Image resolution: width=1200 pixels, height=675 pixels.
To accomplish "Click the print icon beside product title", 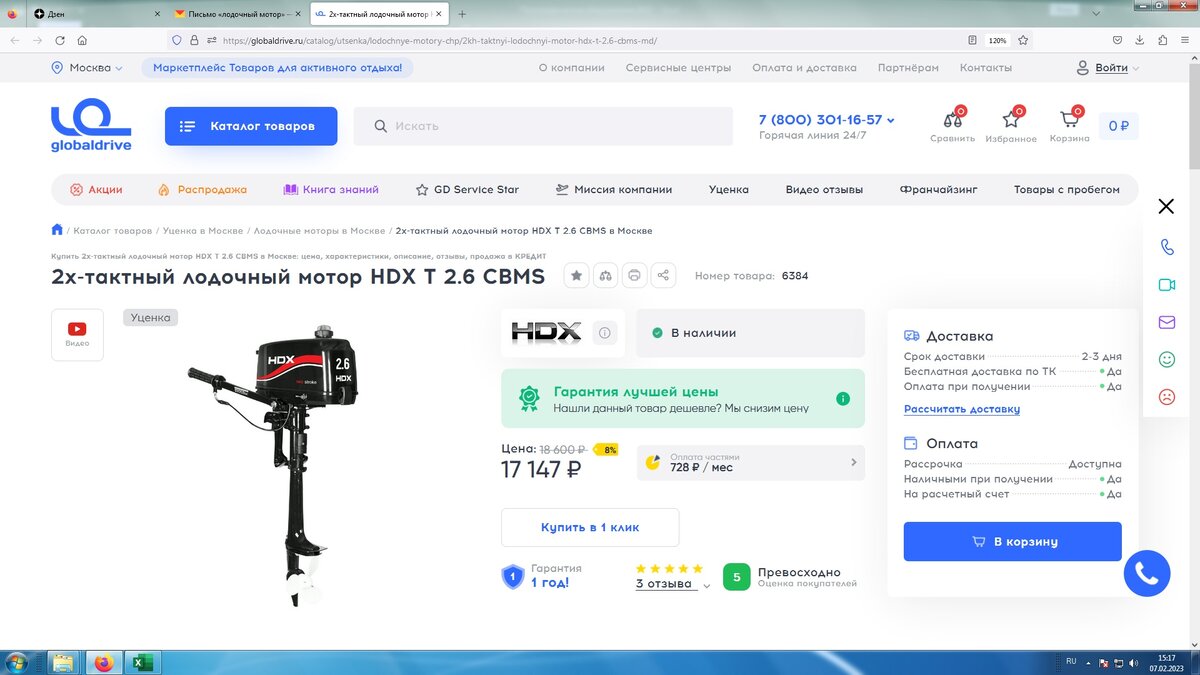I will [x=634, y=276].
